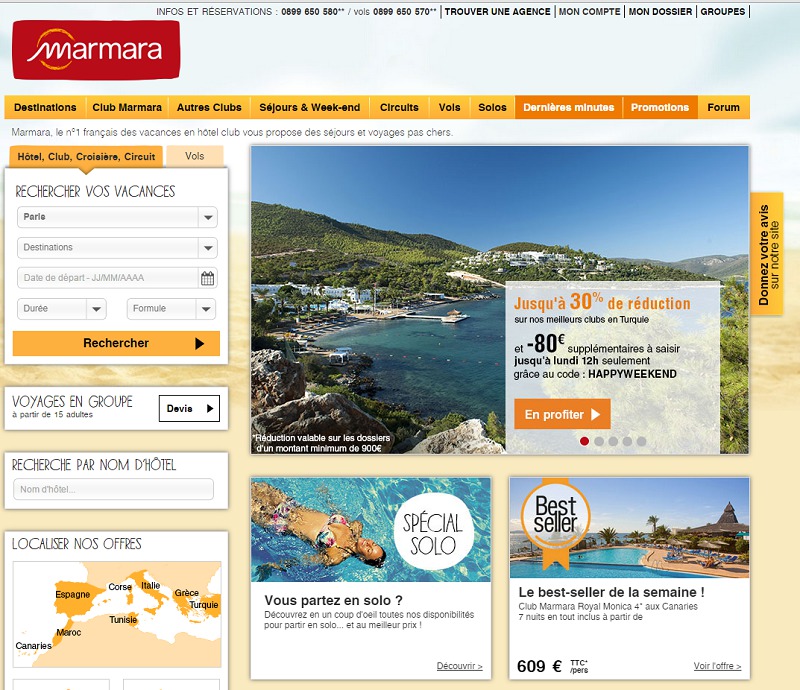This screenshot has width=800, height=690.
Task: Switch to the Vols search tab
Action: 195,156
